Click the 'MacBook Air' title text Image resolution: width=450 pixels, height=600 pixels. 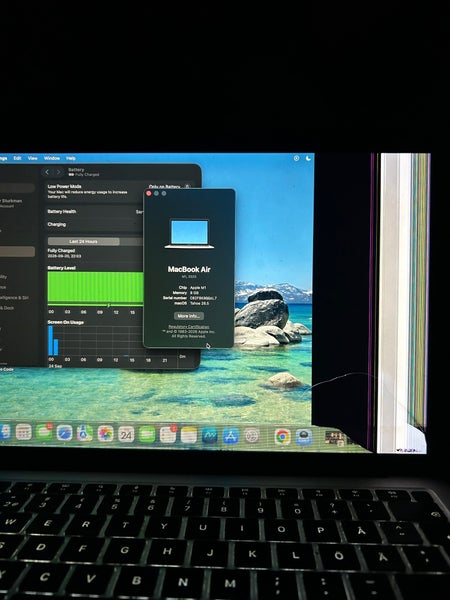[x=189, y=269]
